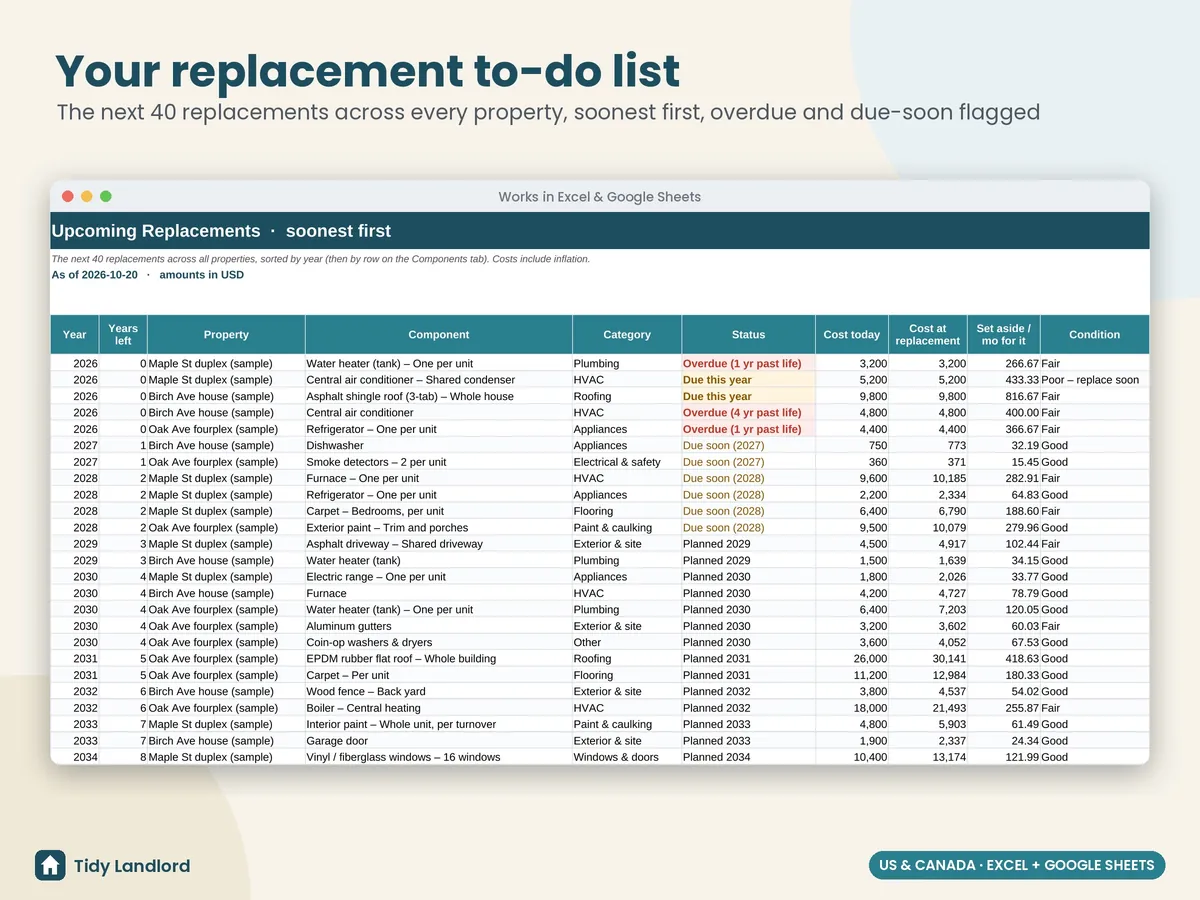Screen dimensions: 1200x900
Task: Click the US & CANADA · EXCEL + GOOGLE SHEETS badge
Action: click(x=1017, y=865)
